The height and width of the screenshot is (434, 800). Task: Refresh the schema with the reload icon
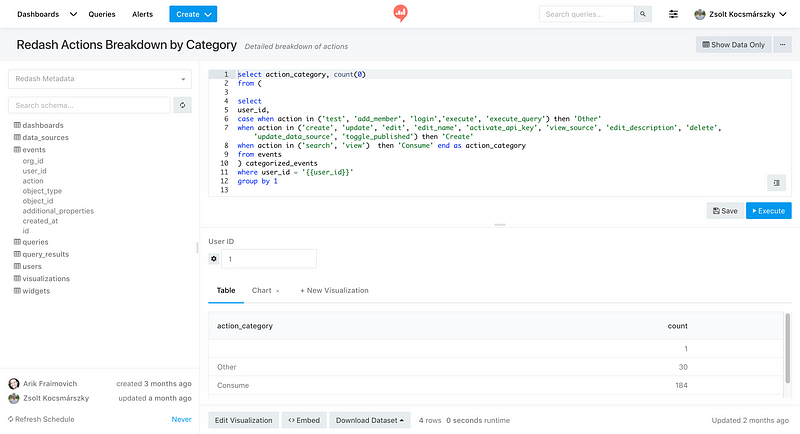point(182,105)
